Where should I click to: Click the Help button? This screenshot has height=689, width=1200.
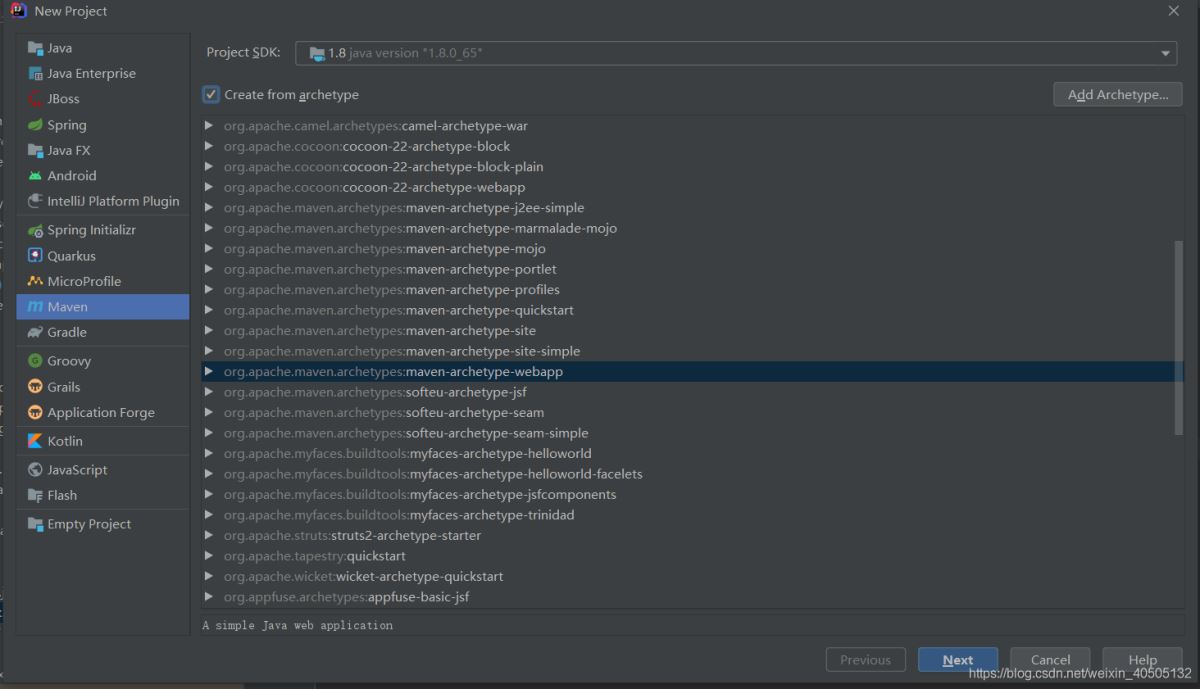[x=1142, y=660]
